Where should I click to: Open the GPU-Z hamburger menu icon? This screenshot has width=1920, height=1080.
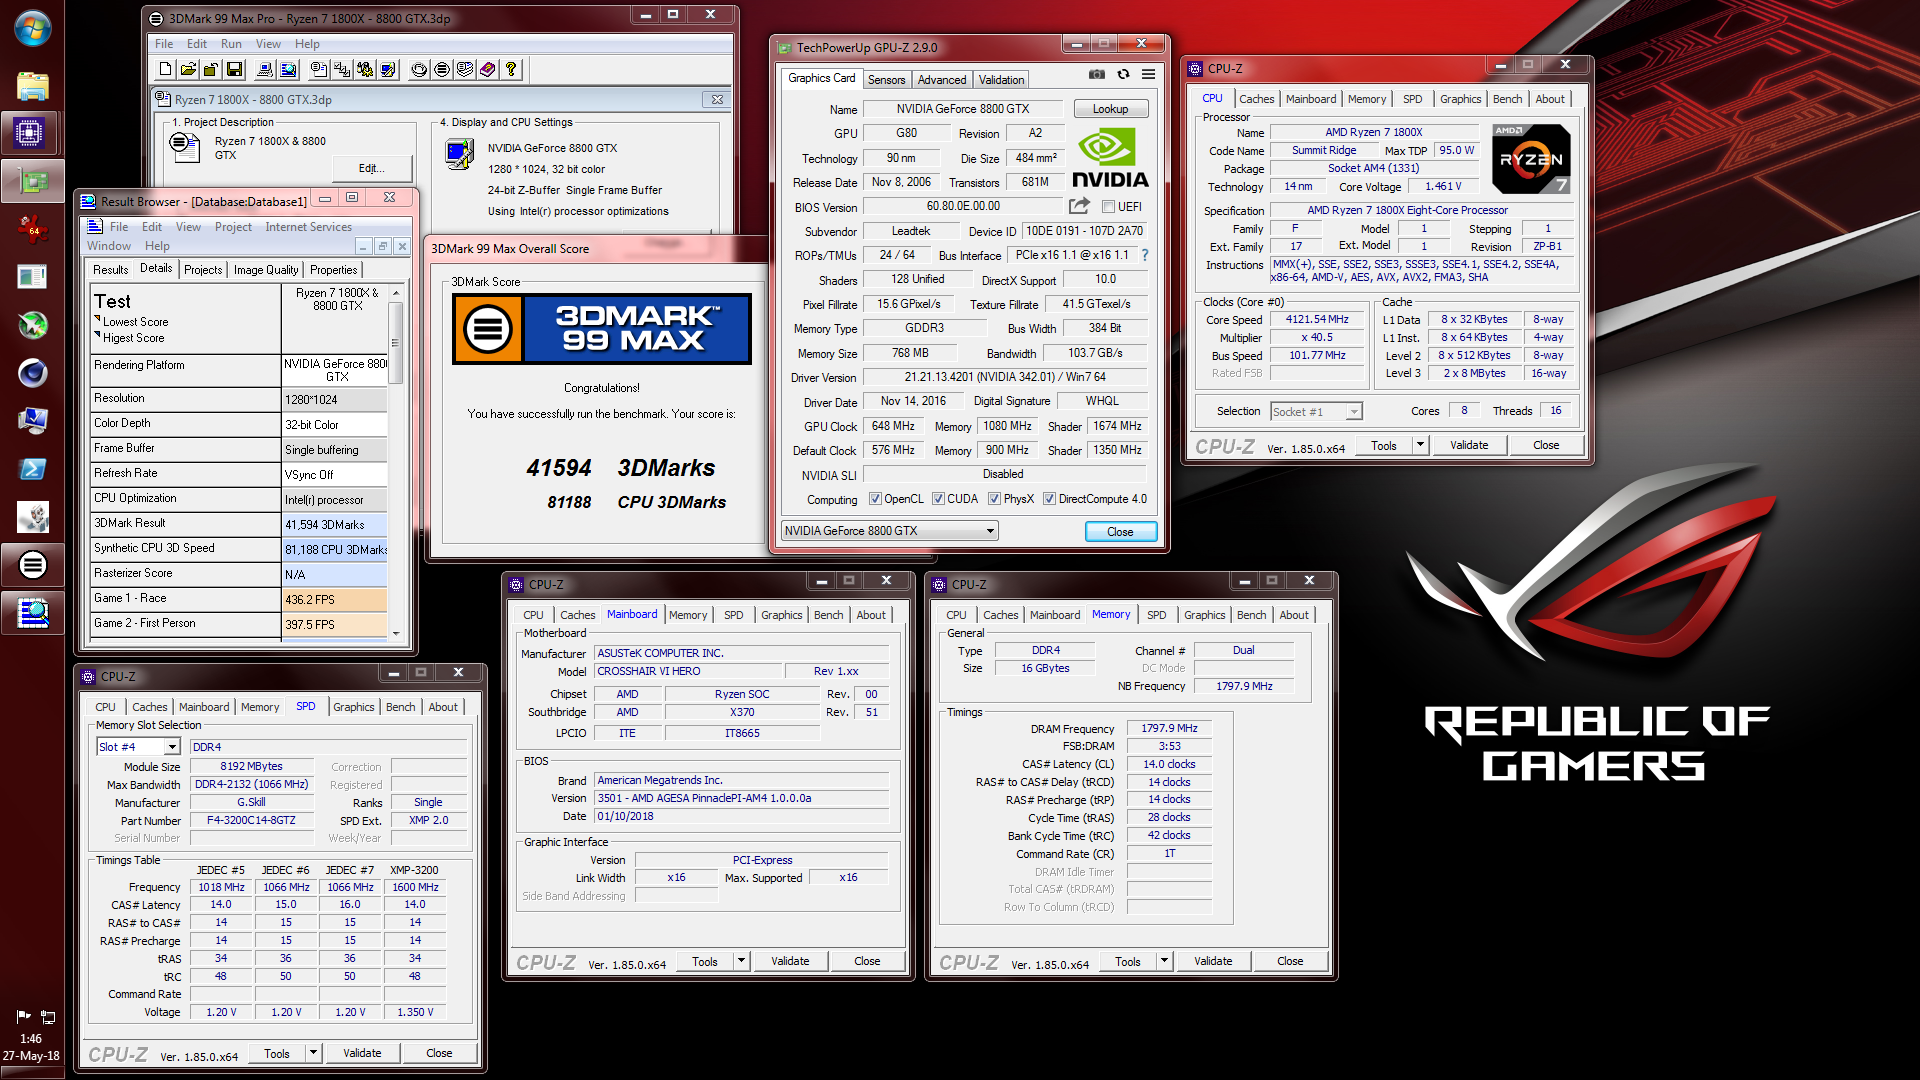click(x=1148, y=74)
